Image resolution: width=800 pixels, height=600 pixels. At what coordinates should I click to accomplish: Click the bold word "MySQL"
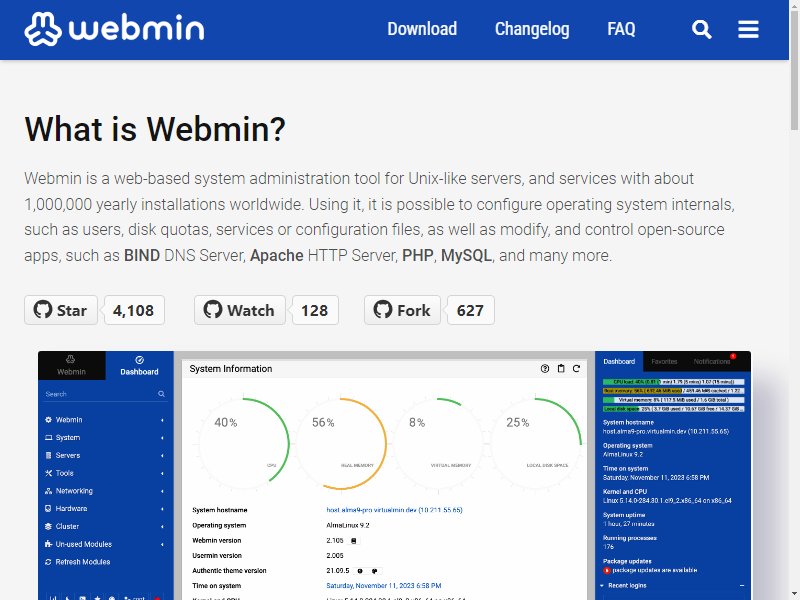(466, 255)
